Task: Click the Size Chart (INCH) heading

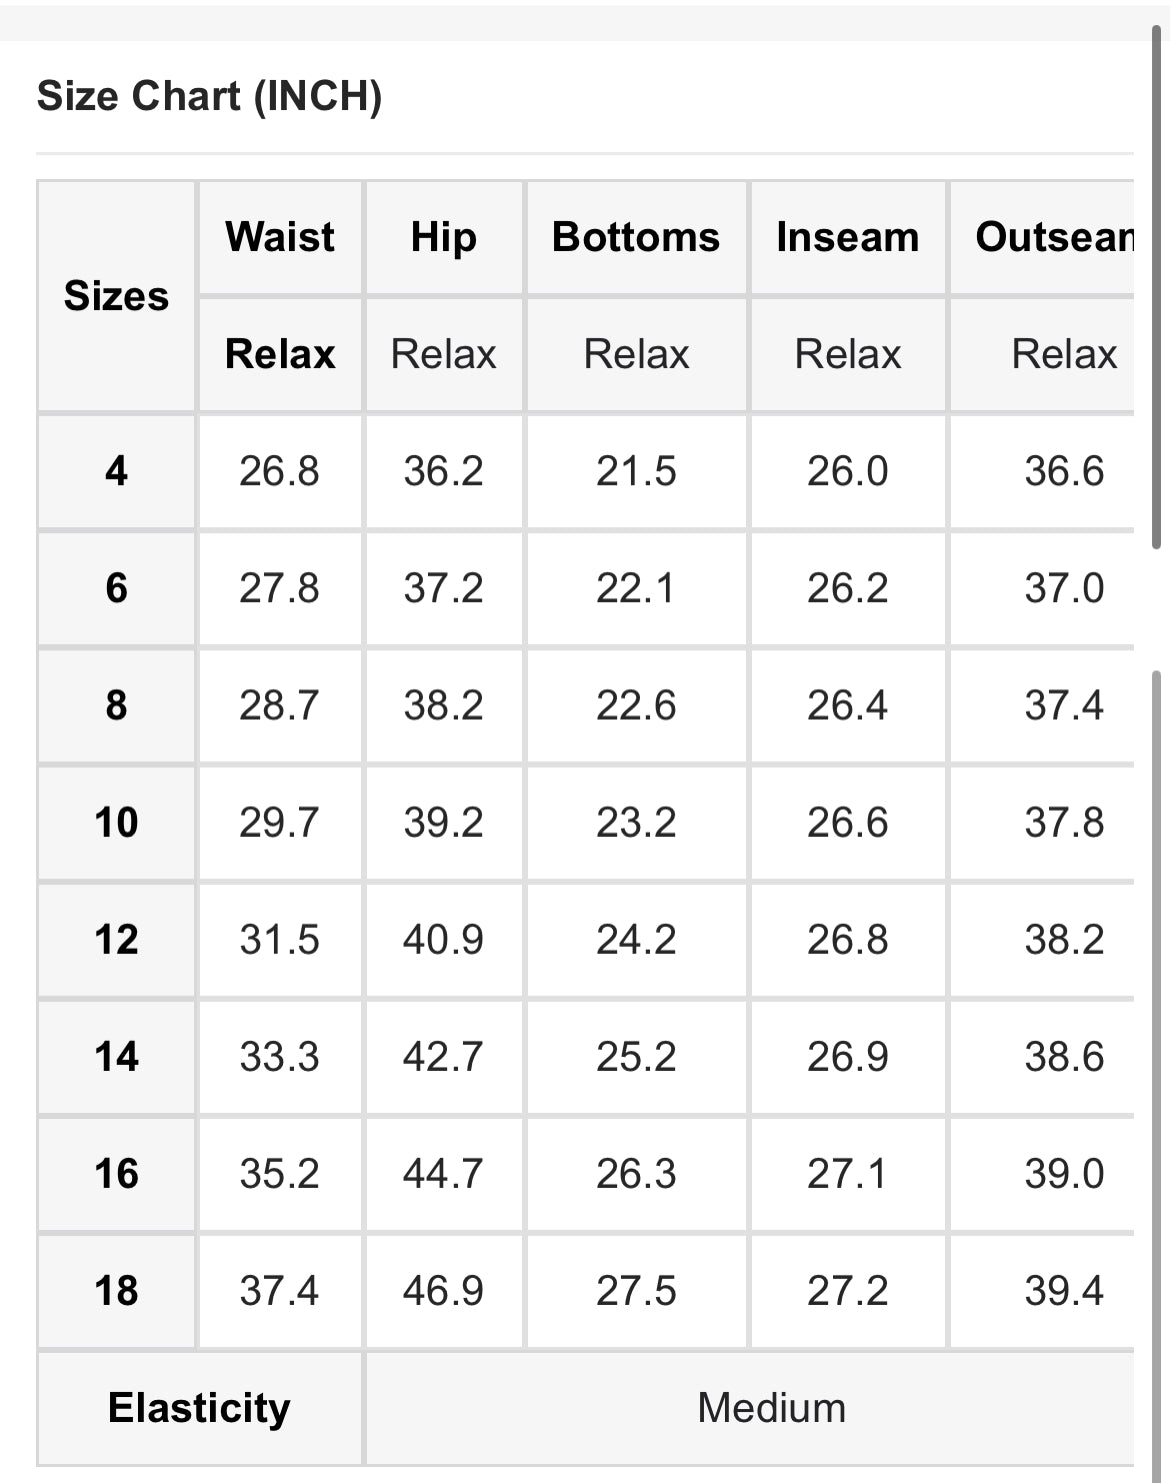Action: coord(209,96)
